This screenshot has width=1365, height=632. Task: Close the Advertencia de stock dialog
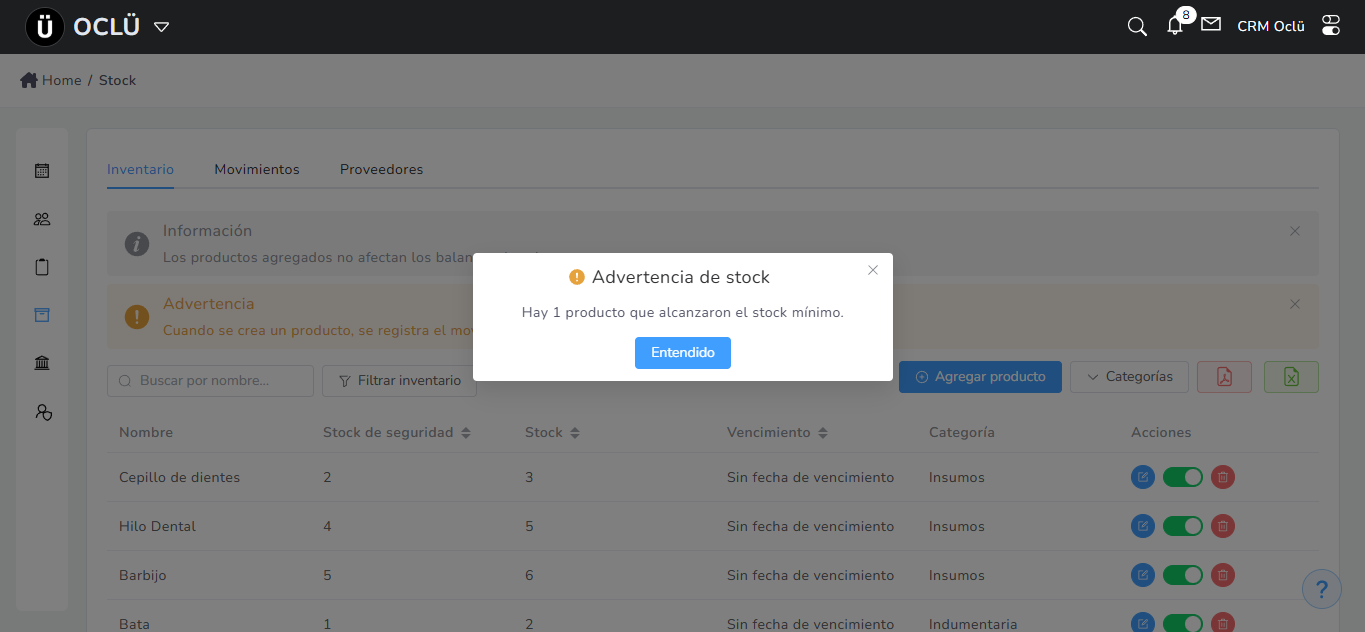873,270
